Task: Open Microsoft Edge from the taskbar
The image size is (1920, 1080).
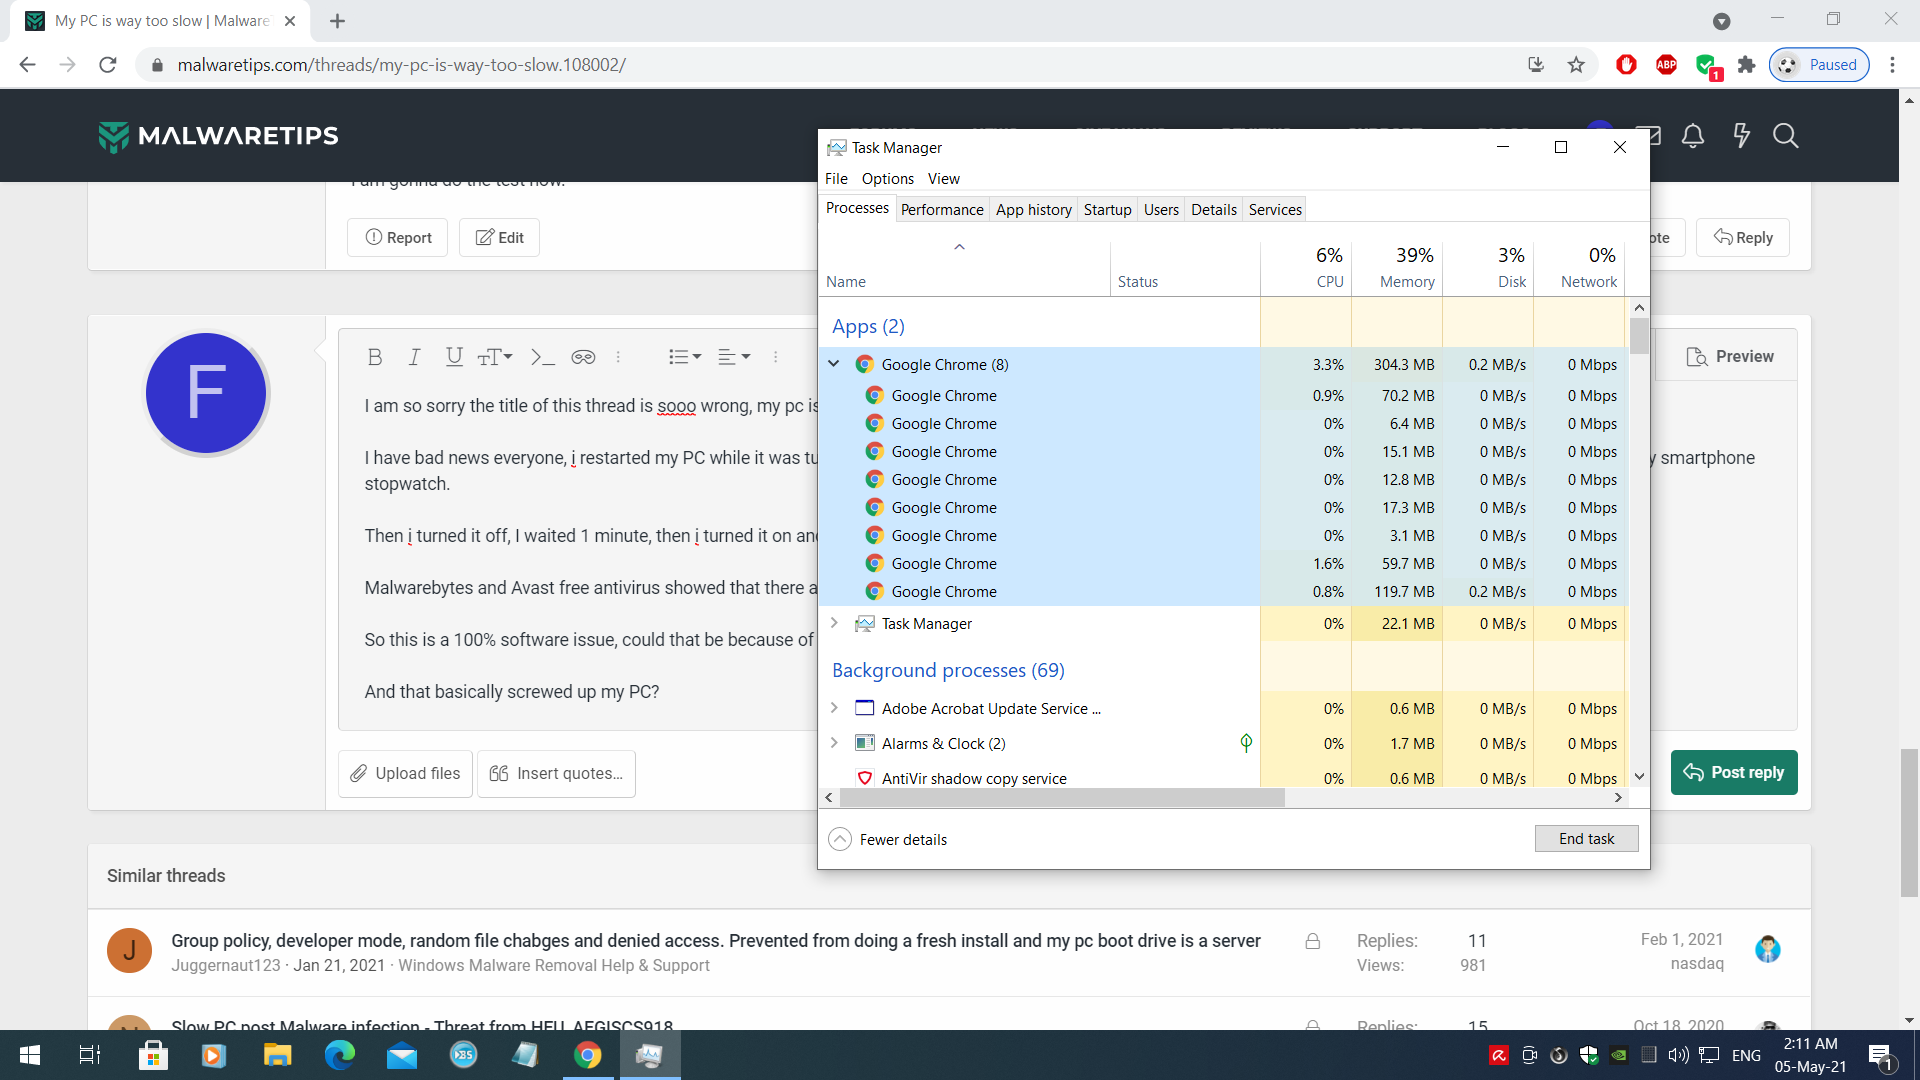Action: click(340, 1055)
